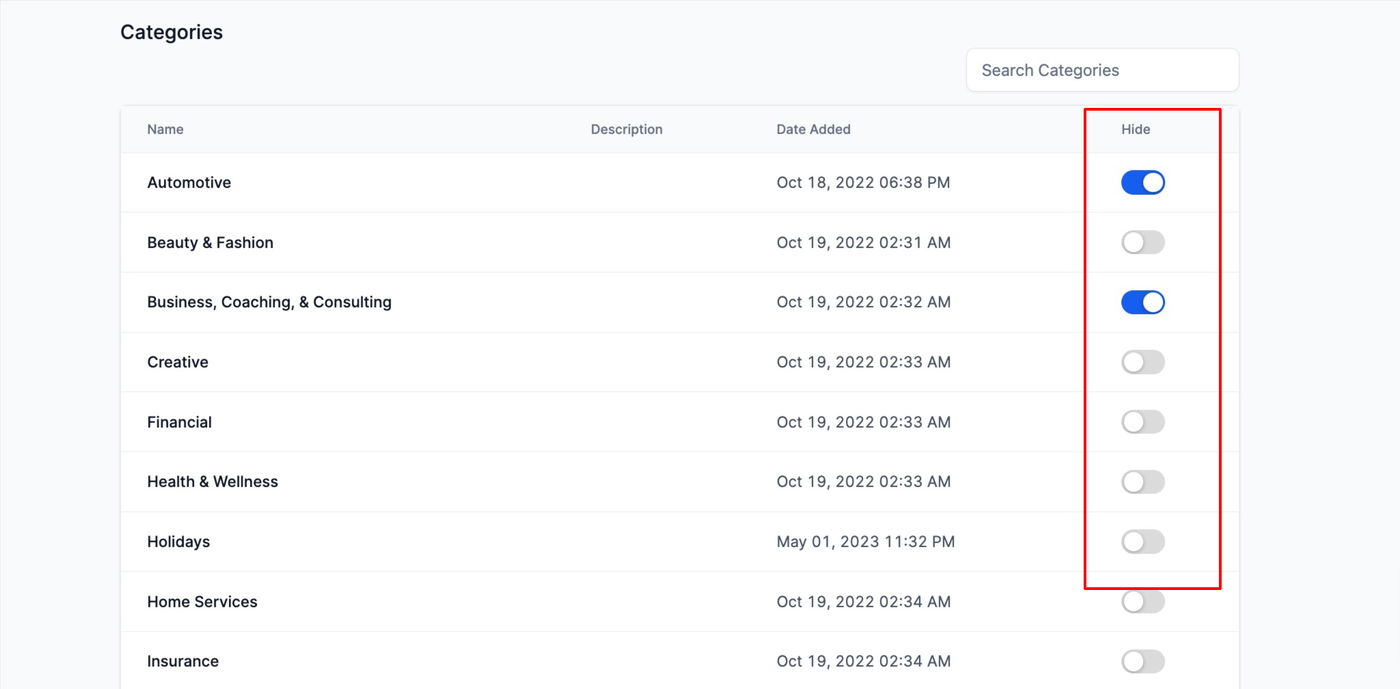The width and height of the screenshot is (1400, 689).
Task: Click the Search Categories field
Action: (1102, 70)
